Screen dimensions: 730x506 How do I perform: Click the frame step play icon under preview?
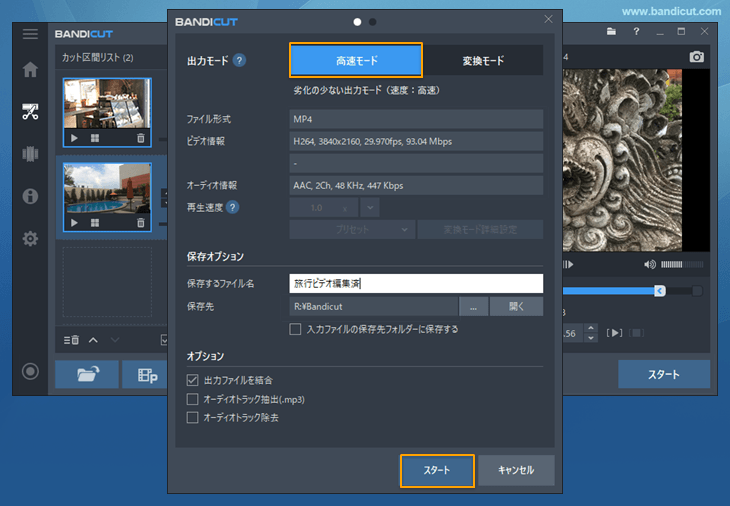[x=568, y=264]
